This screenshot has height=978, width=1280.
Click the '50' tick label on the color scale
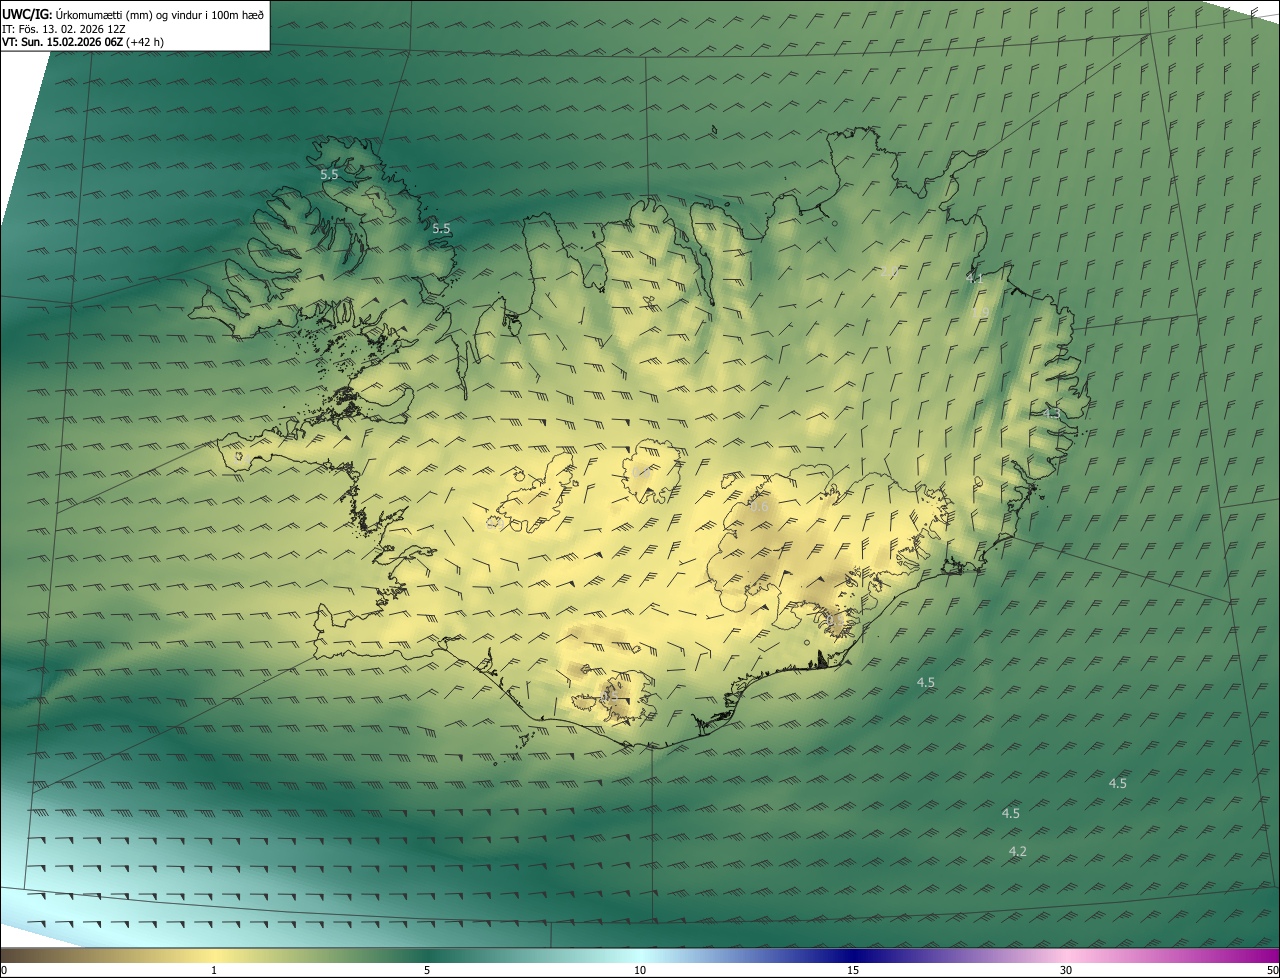1272,971
